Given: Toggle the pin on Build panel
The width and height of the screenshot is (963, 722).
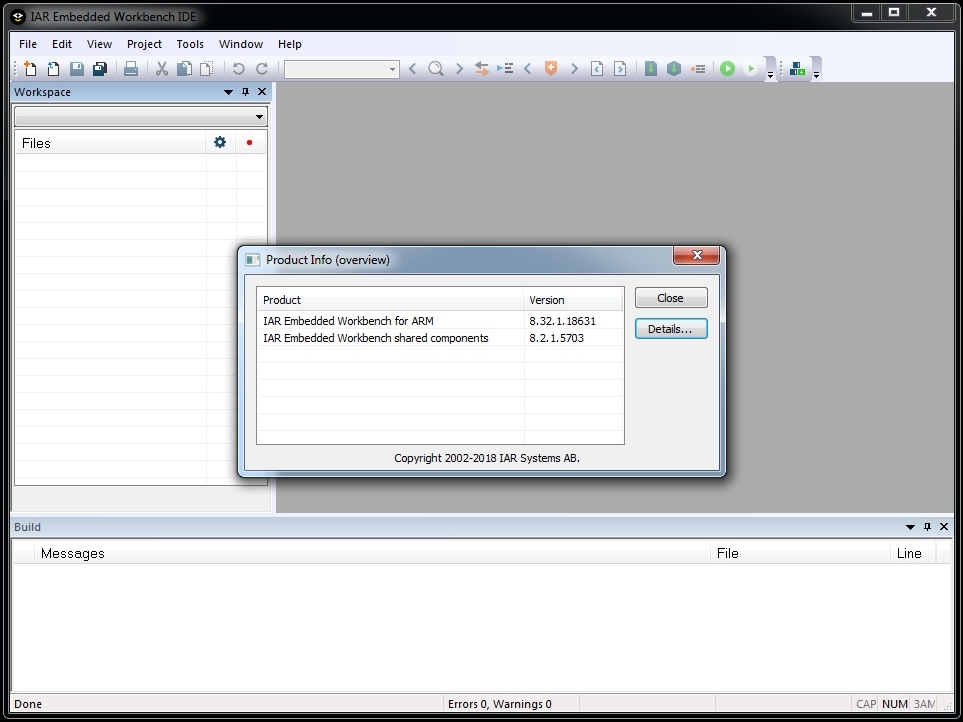Looking at the screenshot, I should [x=927, y=527].
